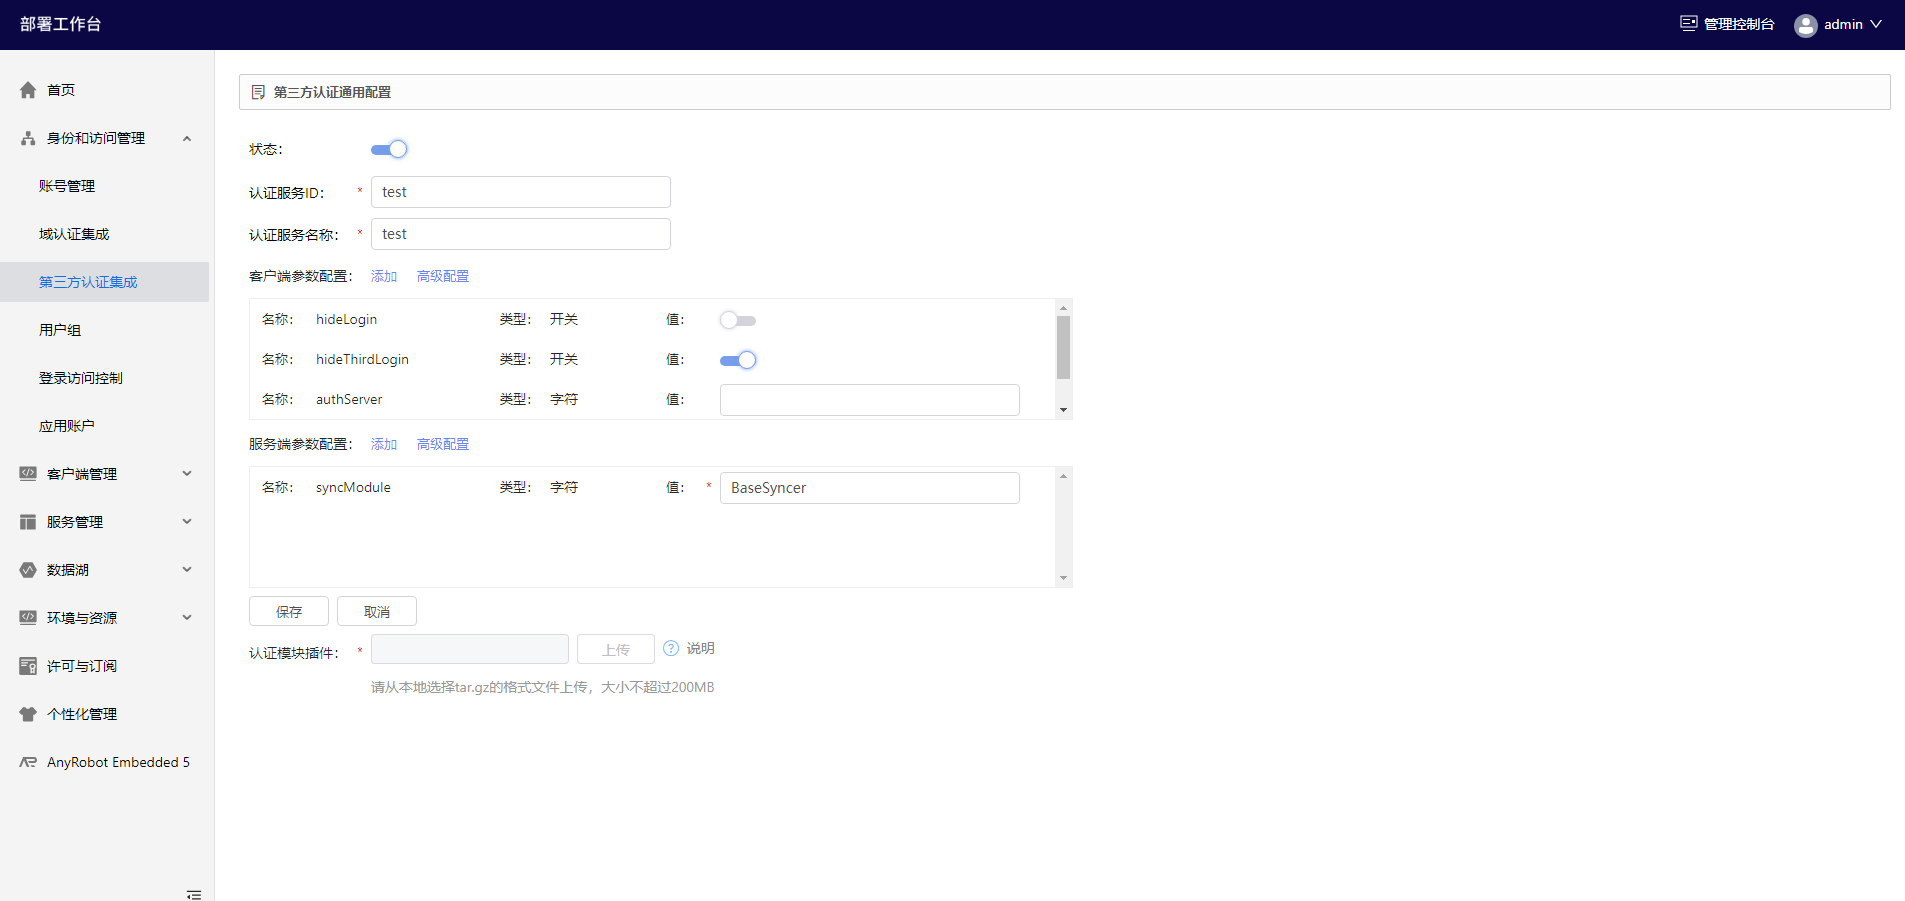Screen dimensions: 1905x901
Task: Click the 认证服务名称 input field
Action: pos(521,234)
